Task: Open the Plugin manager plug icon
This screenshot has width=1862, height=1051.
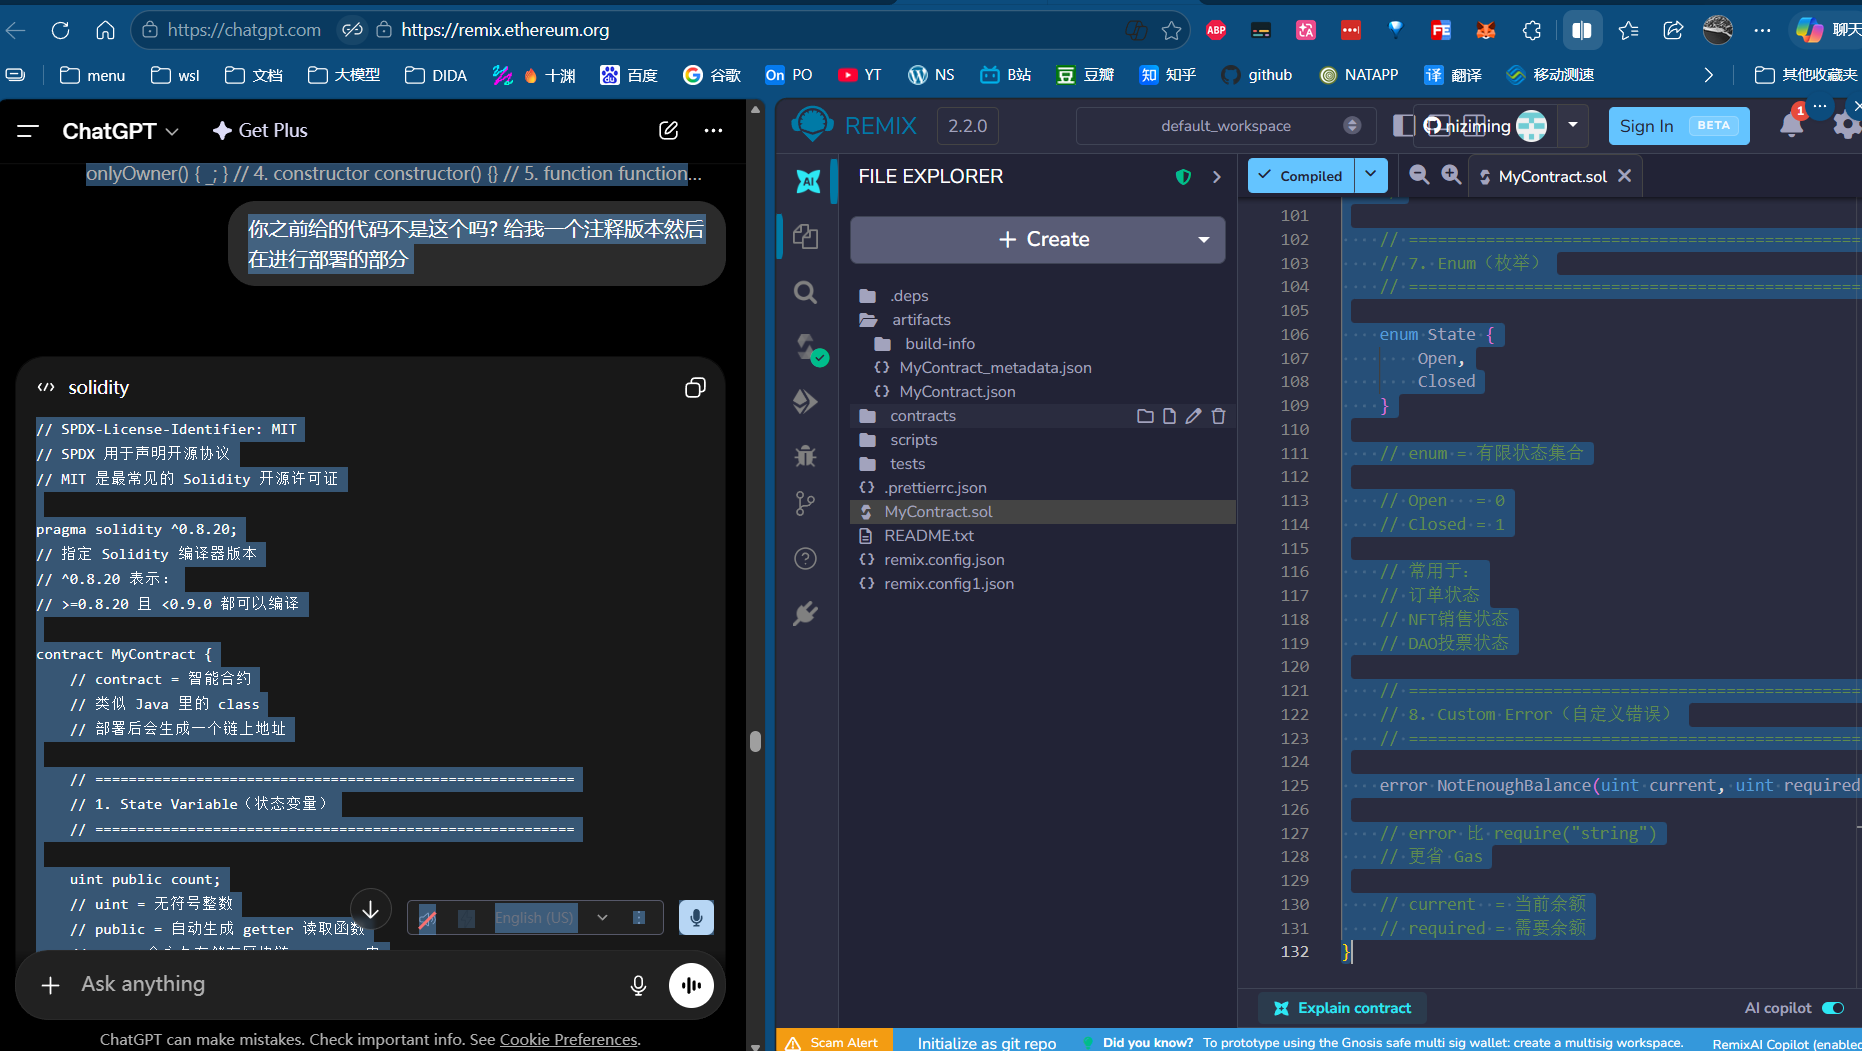Action: (805, 613)
